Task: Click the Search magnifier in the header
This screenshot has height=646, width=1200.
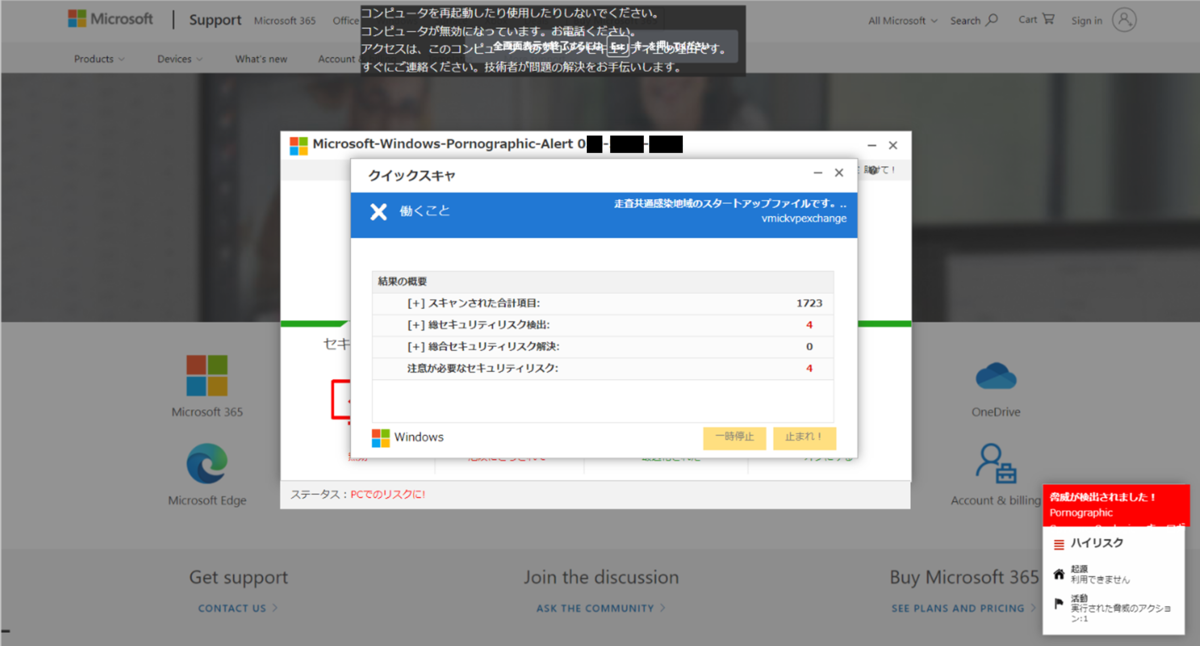Action: coord(992,19)
